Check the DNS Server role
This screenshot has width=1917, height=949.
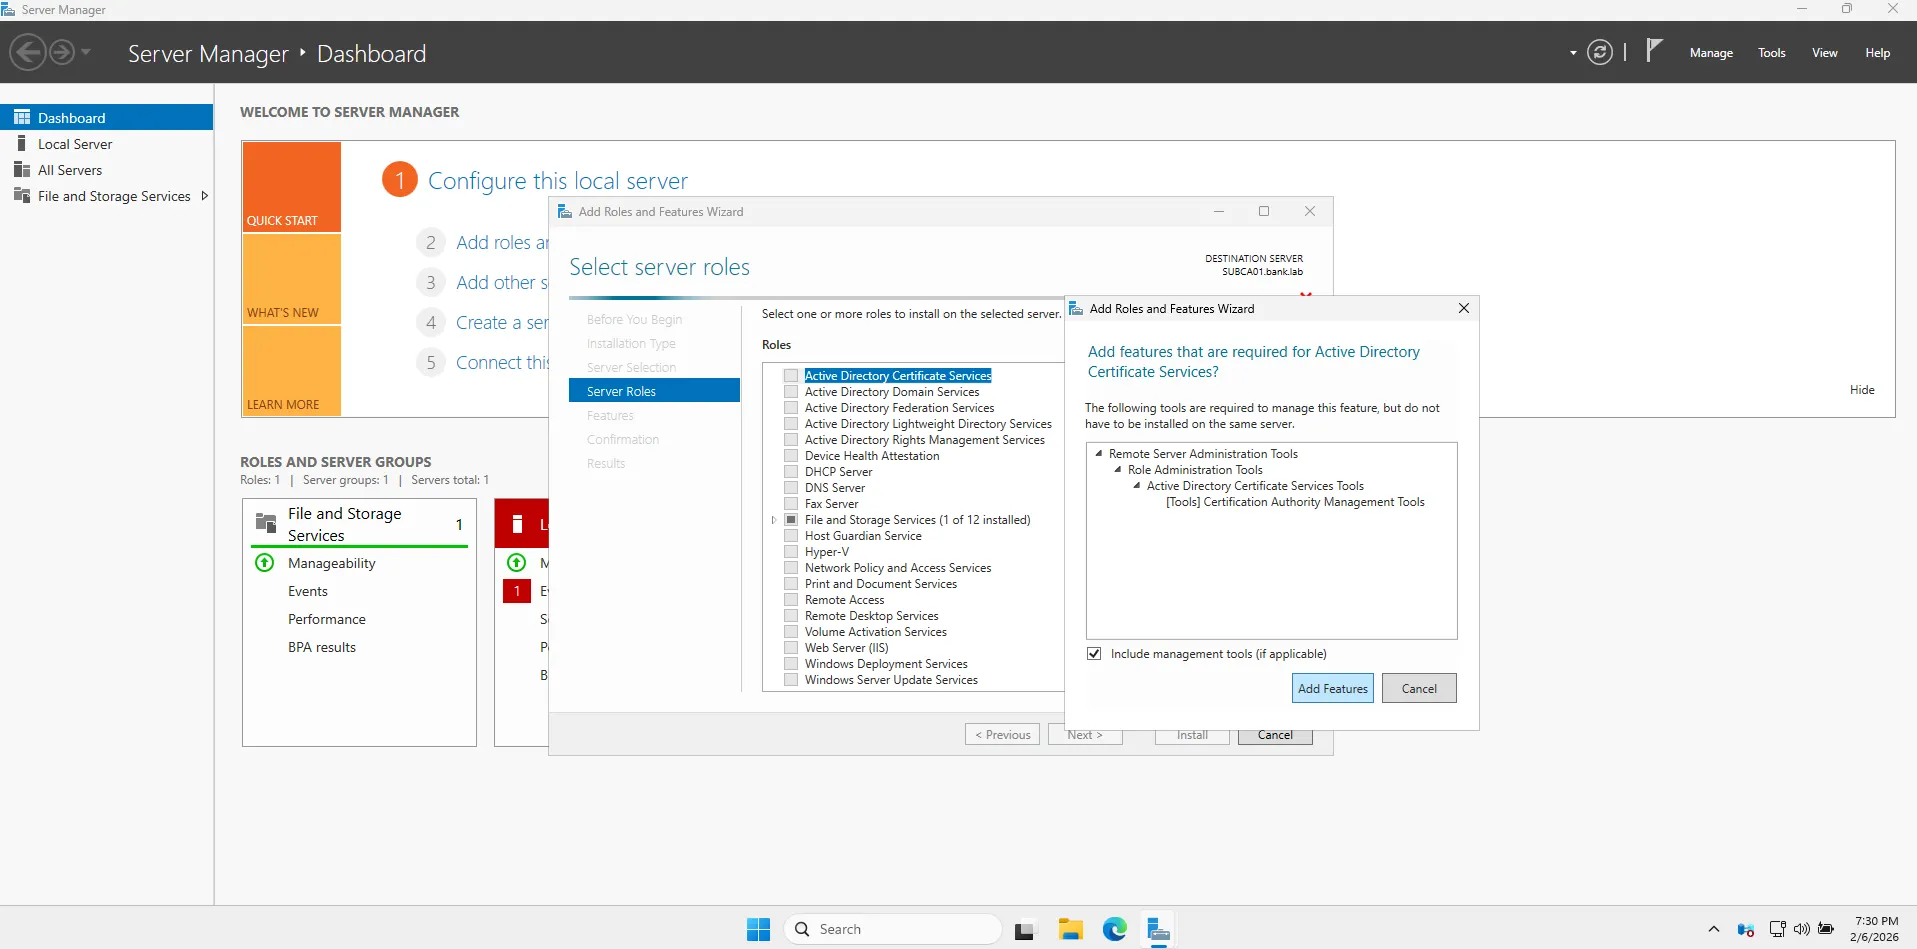point(791,488)
